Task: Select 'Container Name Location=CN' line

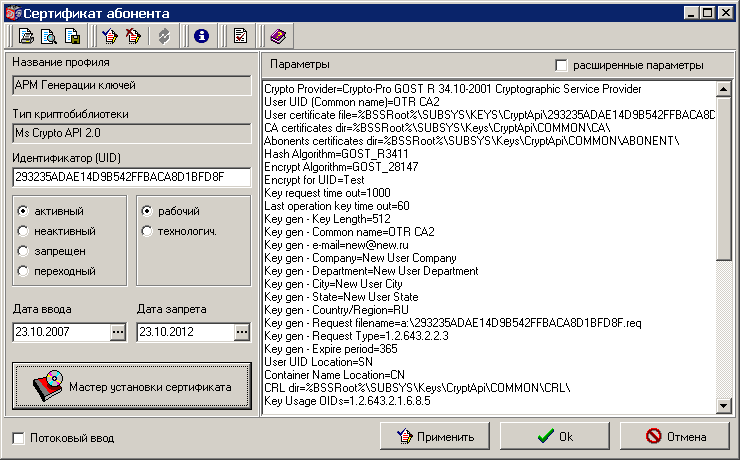Action: [334, 375]
